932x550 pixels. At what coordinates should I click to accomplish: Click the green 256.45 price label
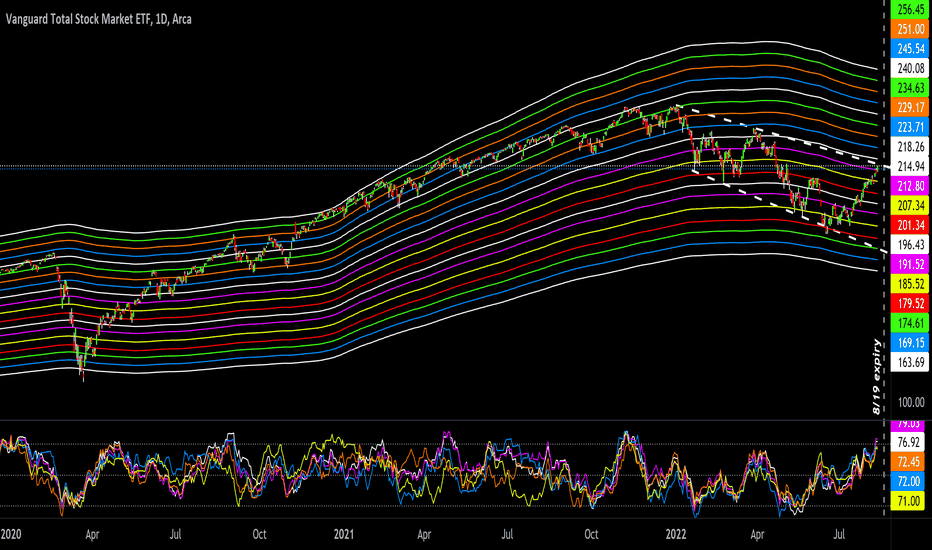(x=911, y=10)
